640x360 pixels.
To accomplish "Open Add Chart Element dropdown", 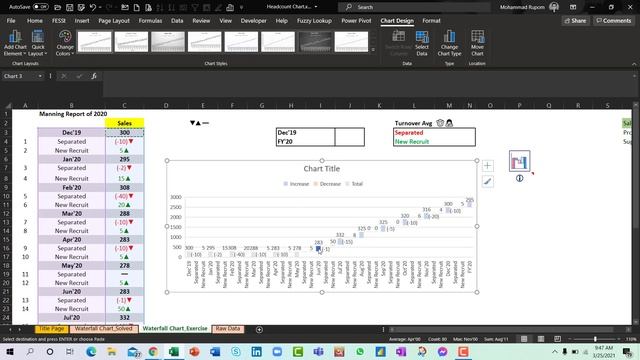I will pyautogui.click(x=15, y=43).
